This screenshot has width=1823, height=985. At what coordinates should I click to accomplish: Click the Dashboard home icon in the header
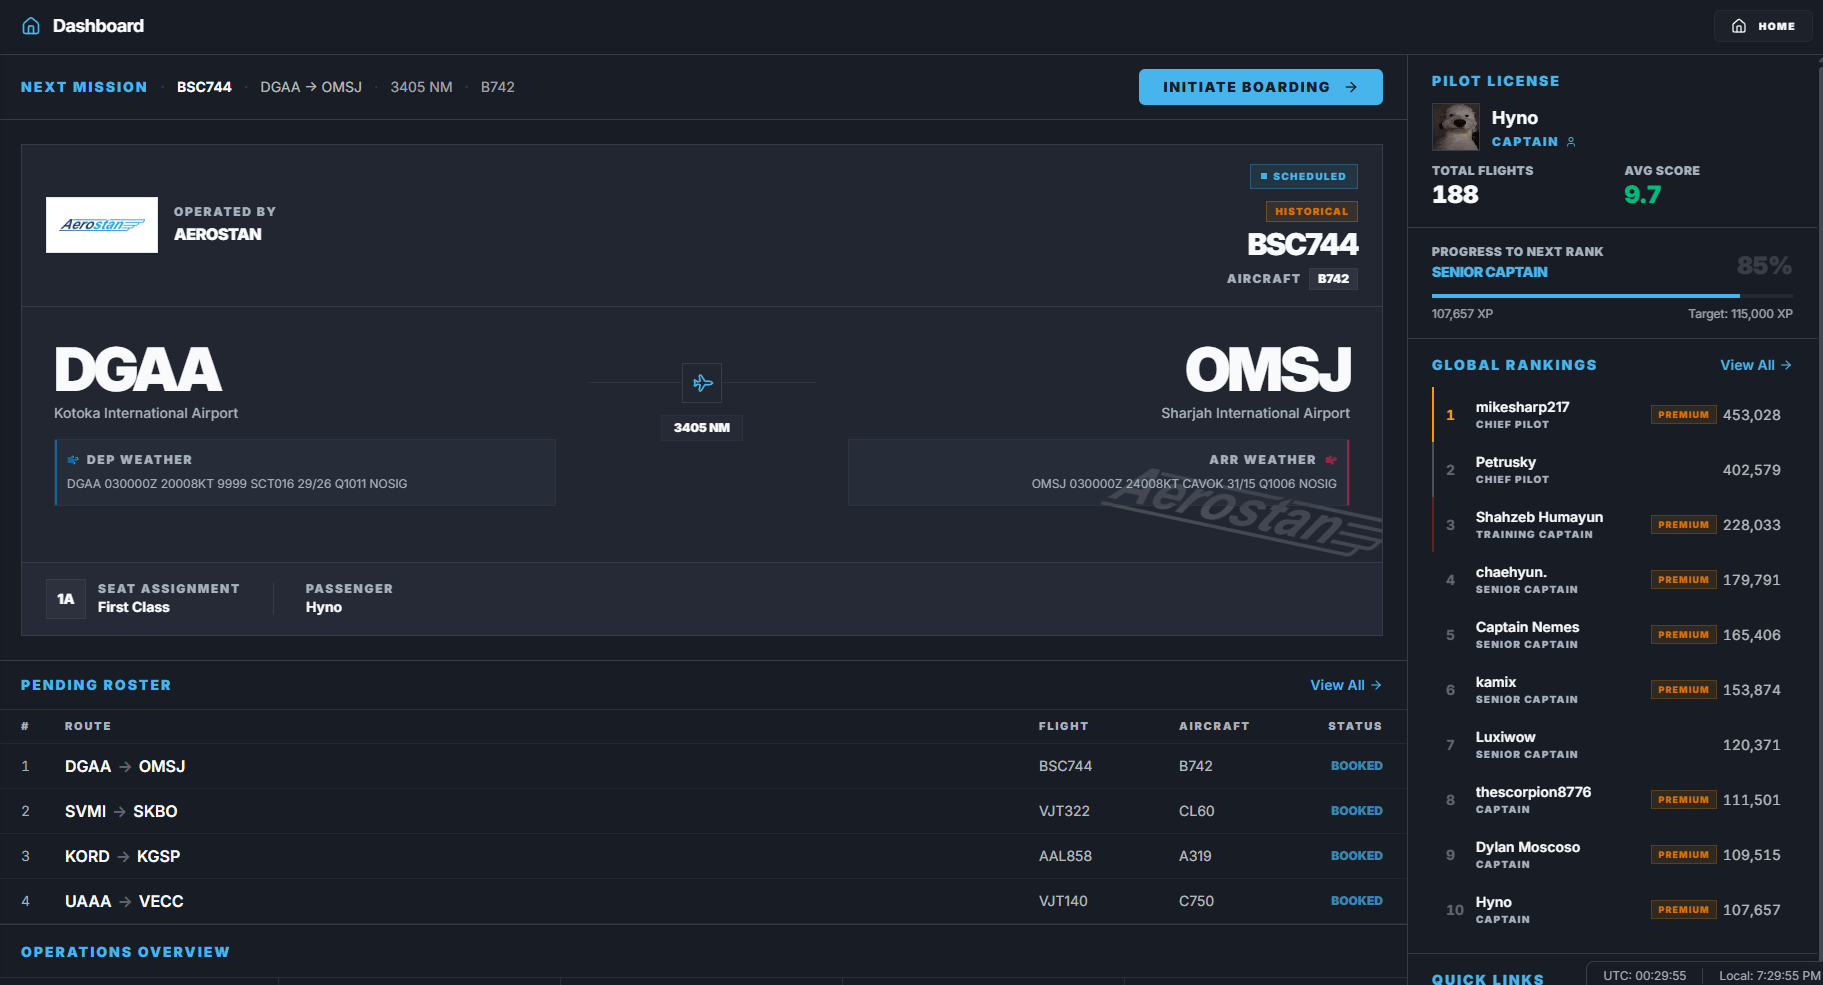point(31,26)
